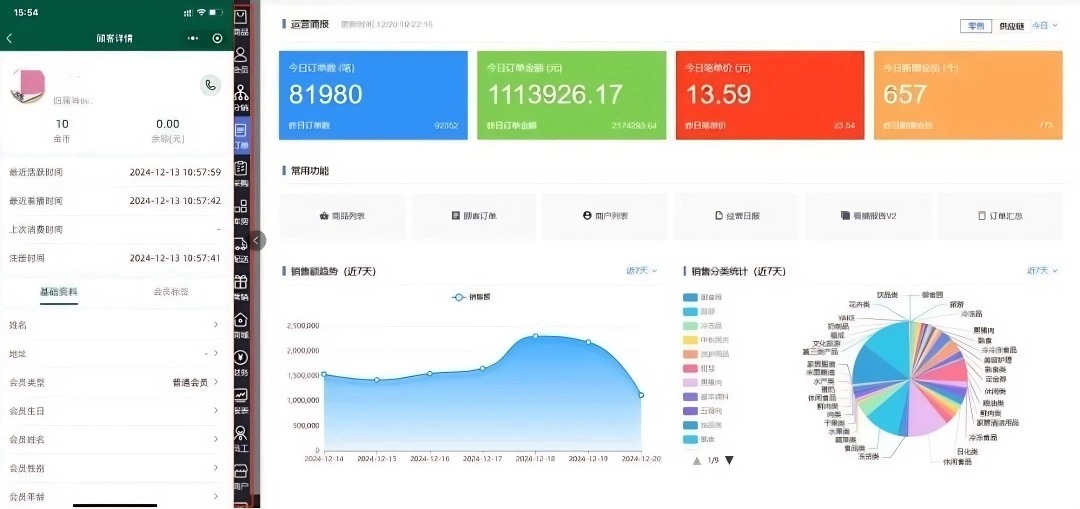The height and width of the screenshot is (509, 1080).
Task: Switch to the 供应链 toggle option
Action: [1010, 26]
